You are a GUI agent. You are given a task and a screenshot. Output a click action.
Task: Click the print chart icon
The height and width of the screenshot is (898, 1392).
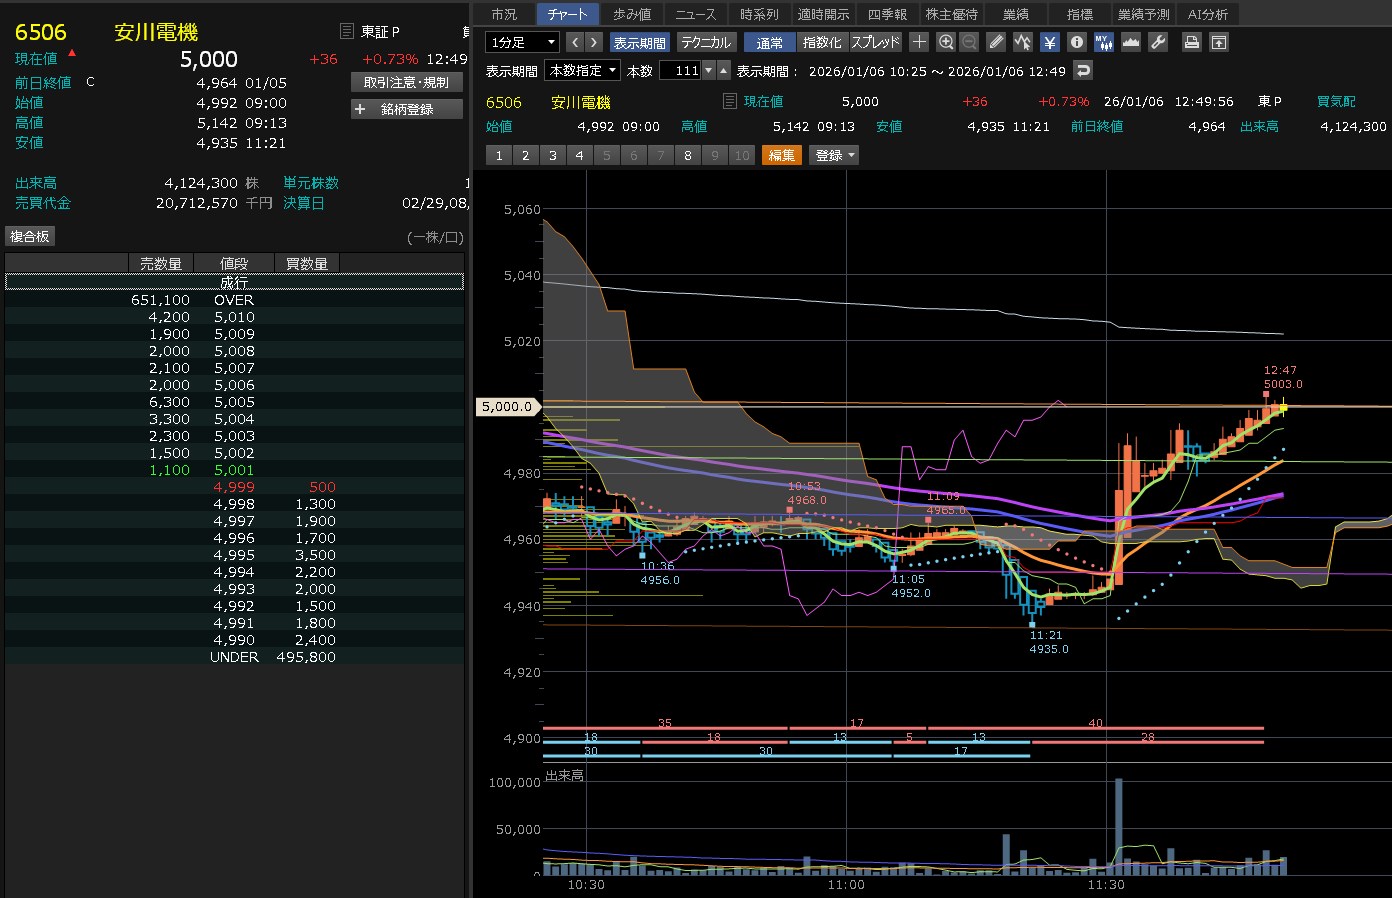coord(1192,42)
